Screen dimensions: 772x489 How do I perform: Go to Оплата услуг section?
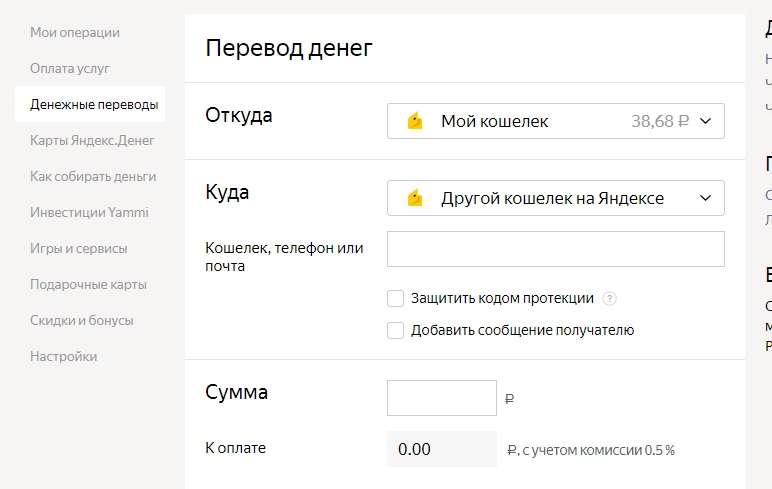[70, 68]
